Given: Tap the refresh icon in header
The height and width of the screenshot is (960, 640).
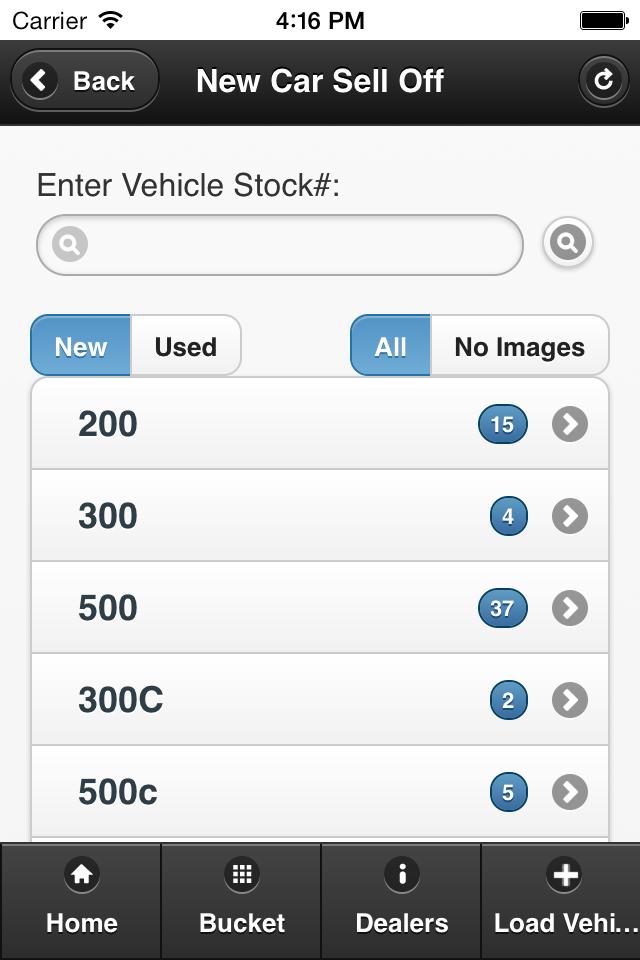Looking at the screenshot, I should click(603, 81).
